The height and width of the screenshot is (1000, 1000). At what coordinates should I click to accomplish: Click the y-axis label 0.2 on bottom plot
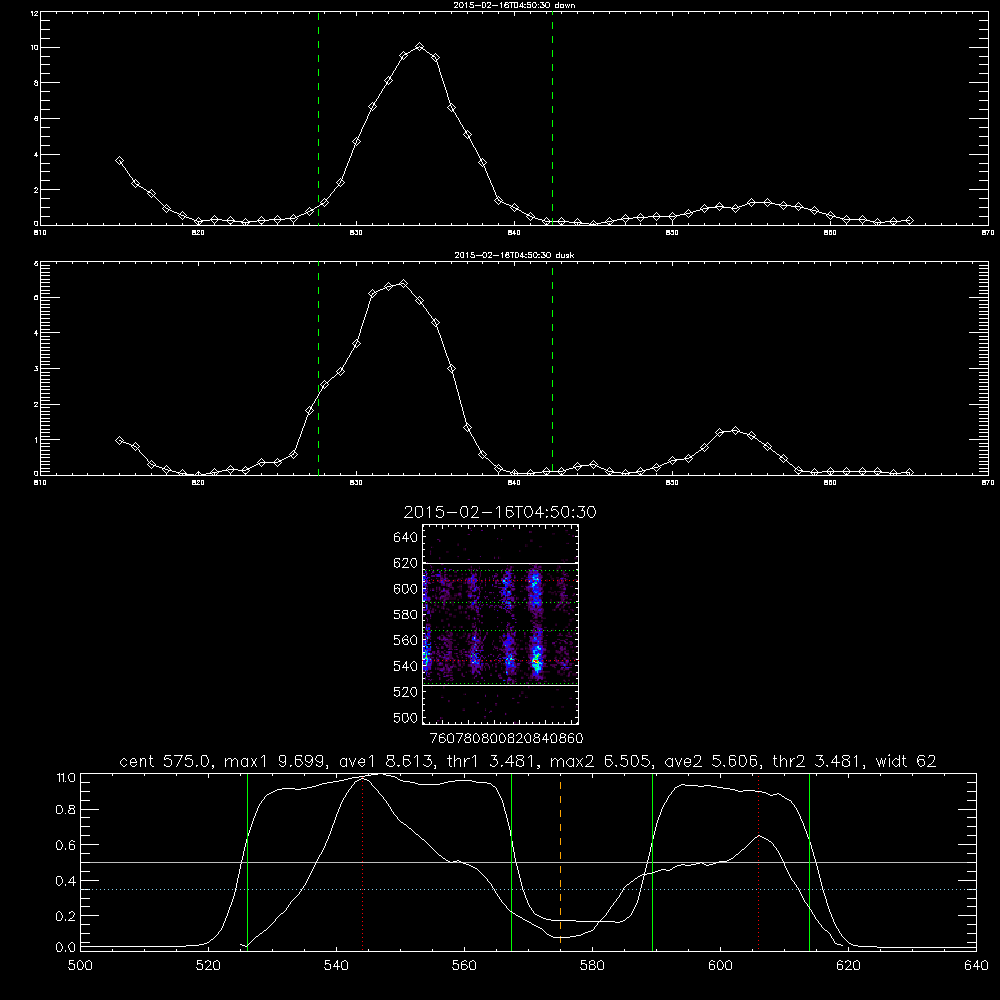click(x=66, y=916)
